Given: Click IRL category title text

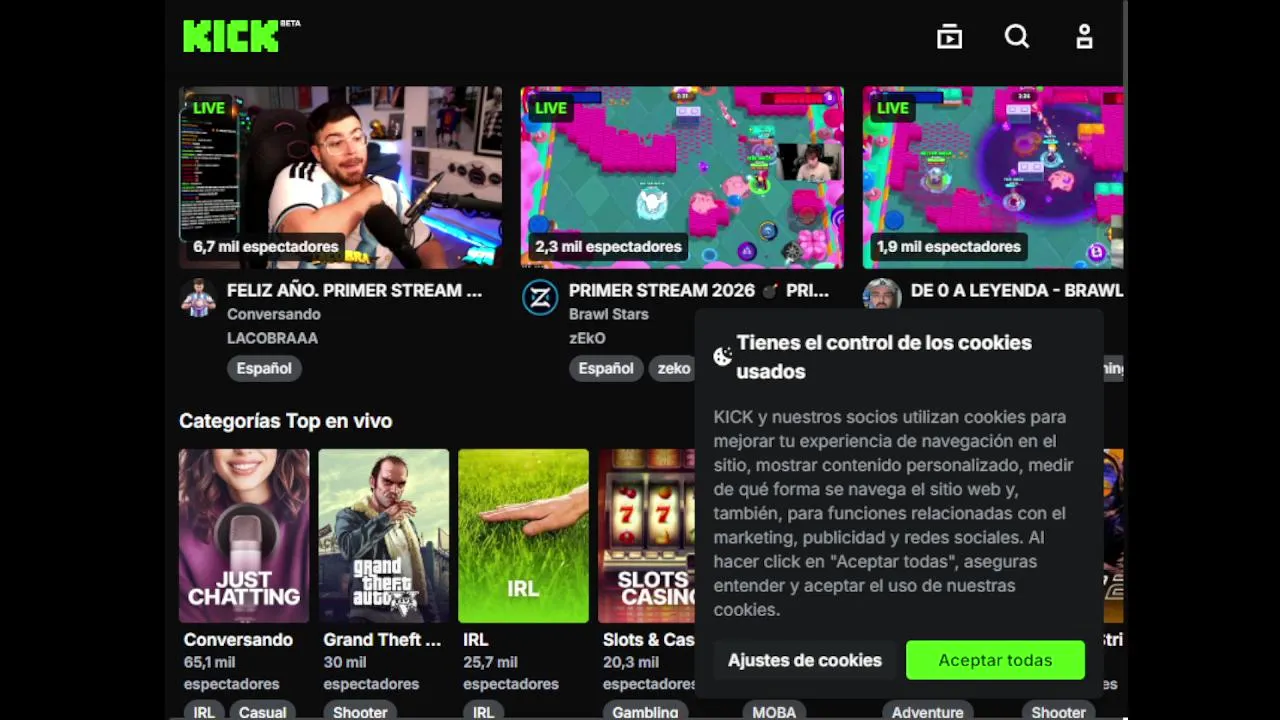Looking at the screenshot, I should 475,640.
